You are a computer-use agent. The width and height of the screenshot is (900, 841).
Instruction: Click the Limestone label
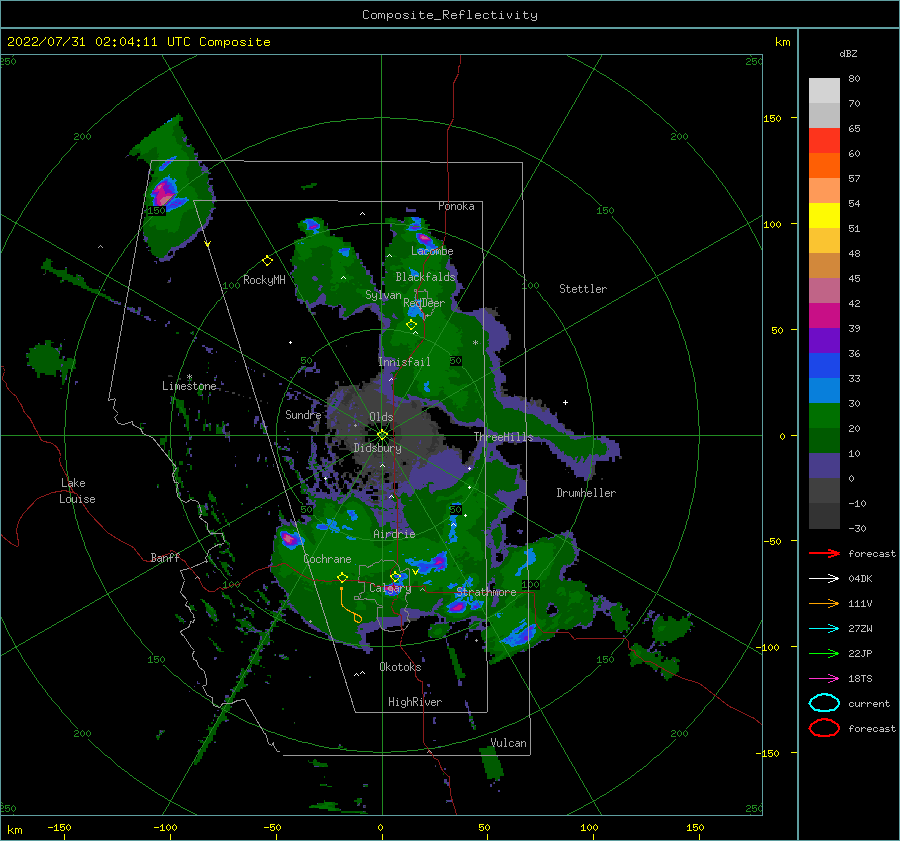point(189,386)
